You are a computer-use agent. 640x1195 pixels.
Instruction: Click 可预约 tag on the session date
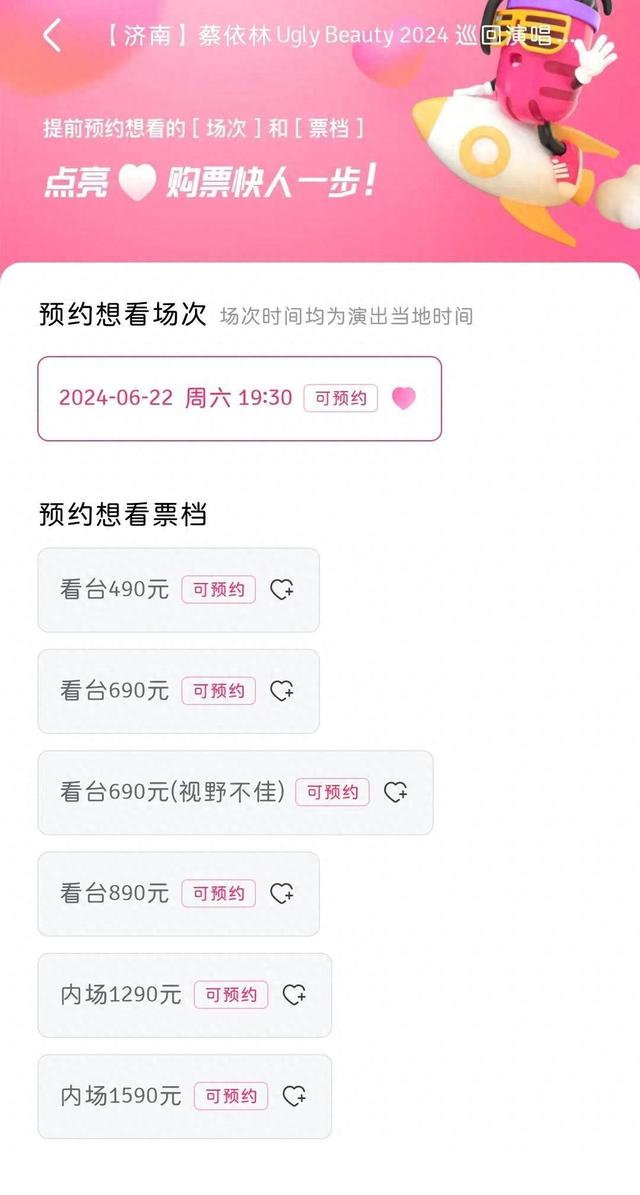tap(341, 398)
